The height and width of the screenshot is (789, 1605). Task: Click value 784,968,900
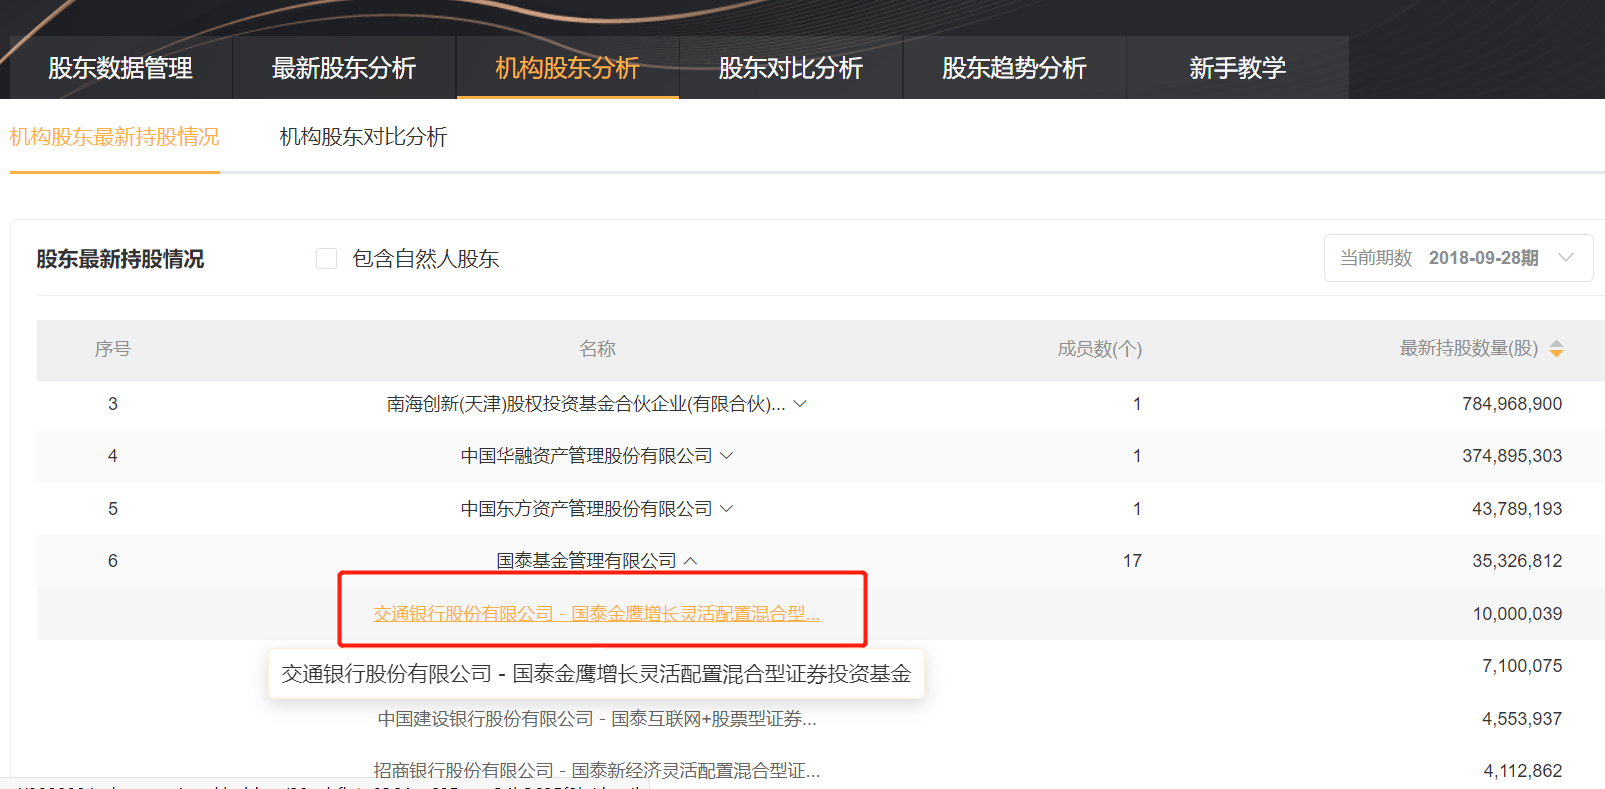click(1512, 404)
